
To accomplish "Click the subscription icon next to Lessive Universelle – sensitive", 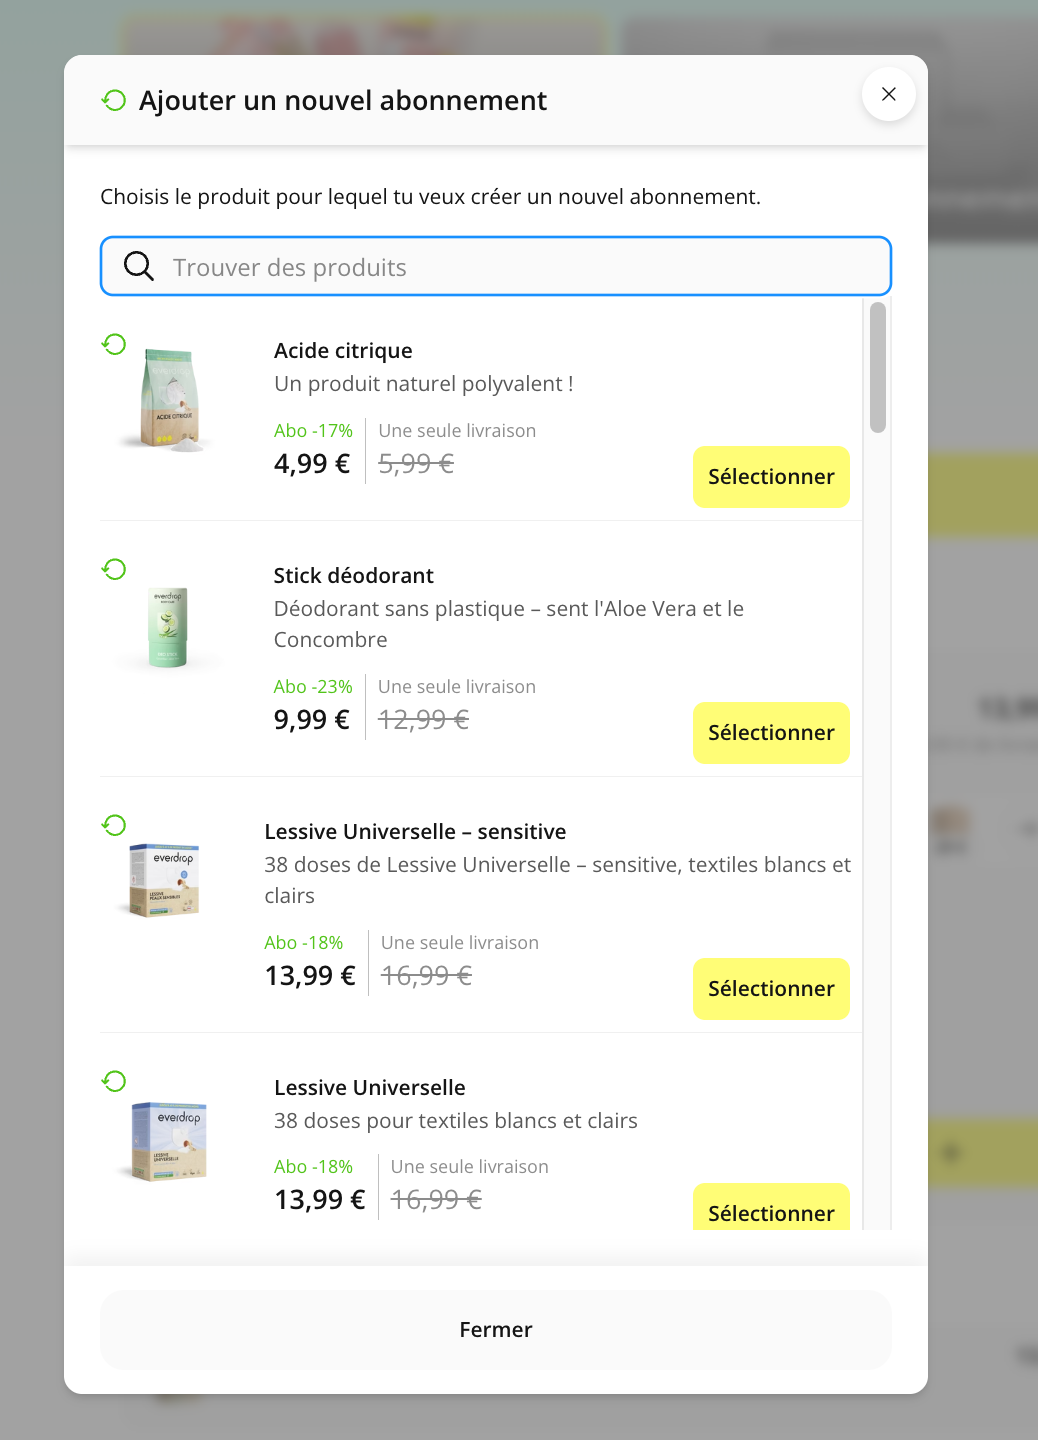I will point(114,824).
